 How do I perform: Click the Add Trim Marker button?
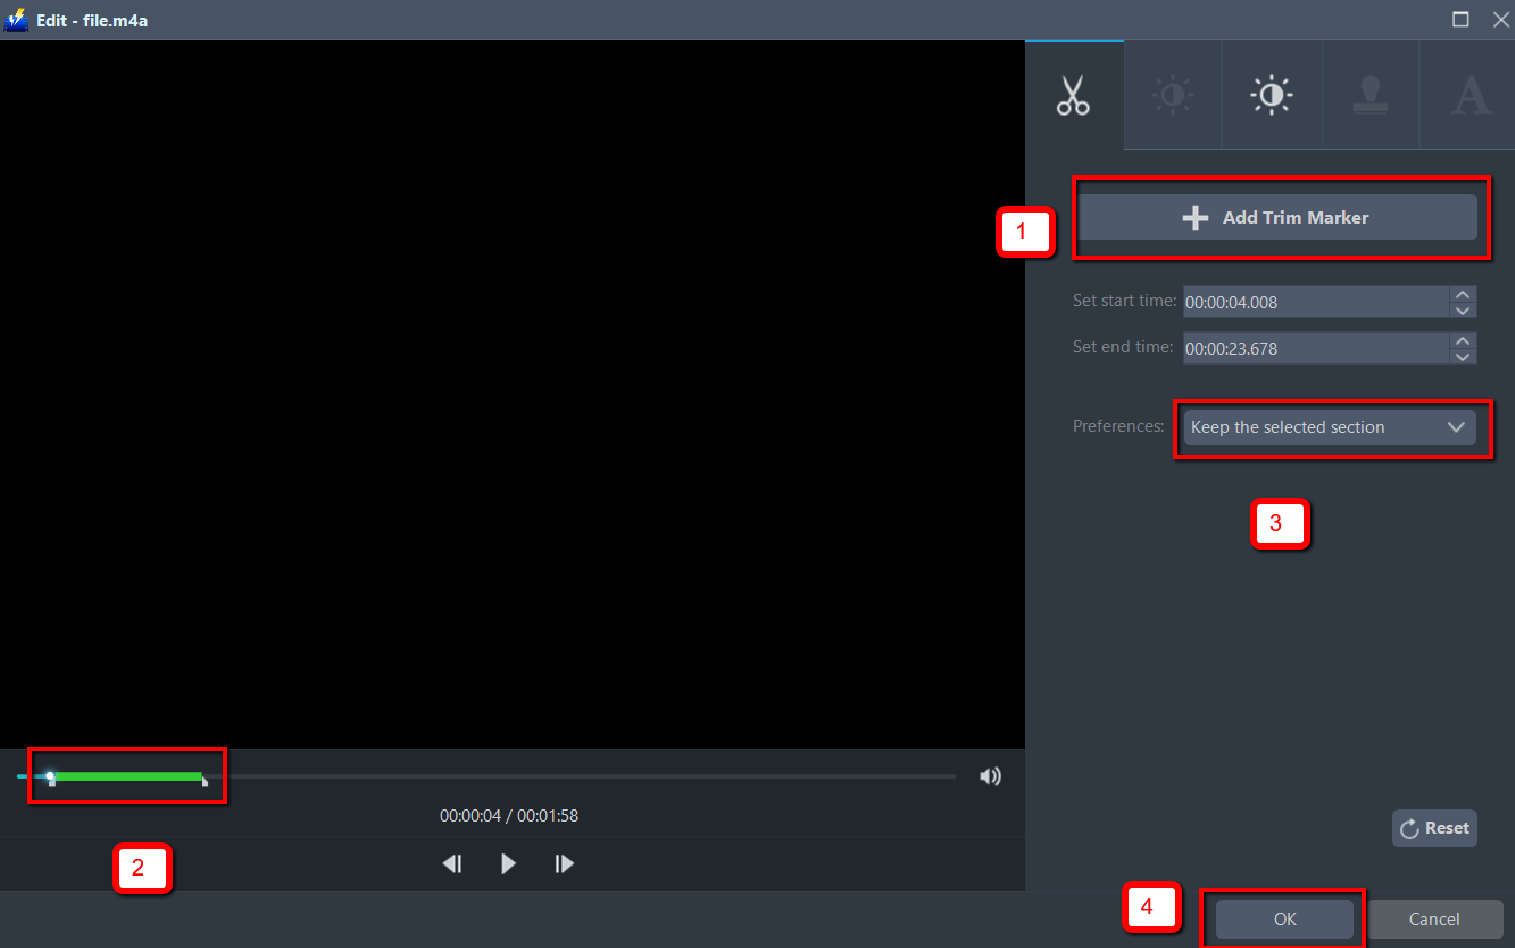click(x=1280, y=217)
